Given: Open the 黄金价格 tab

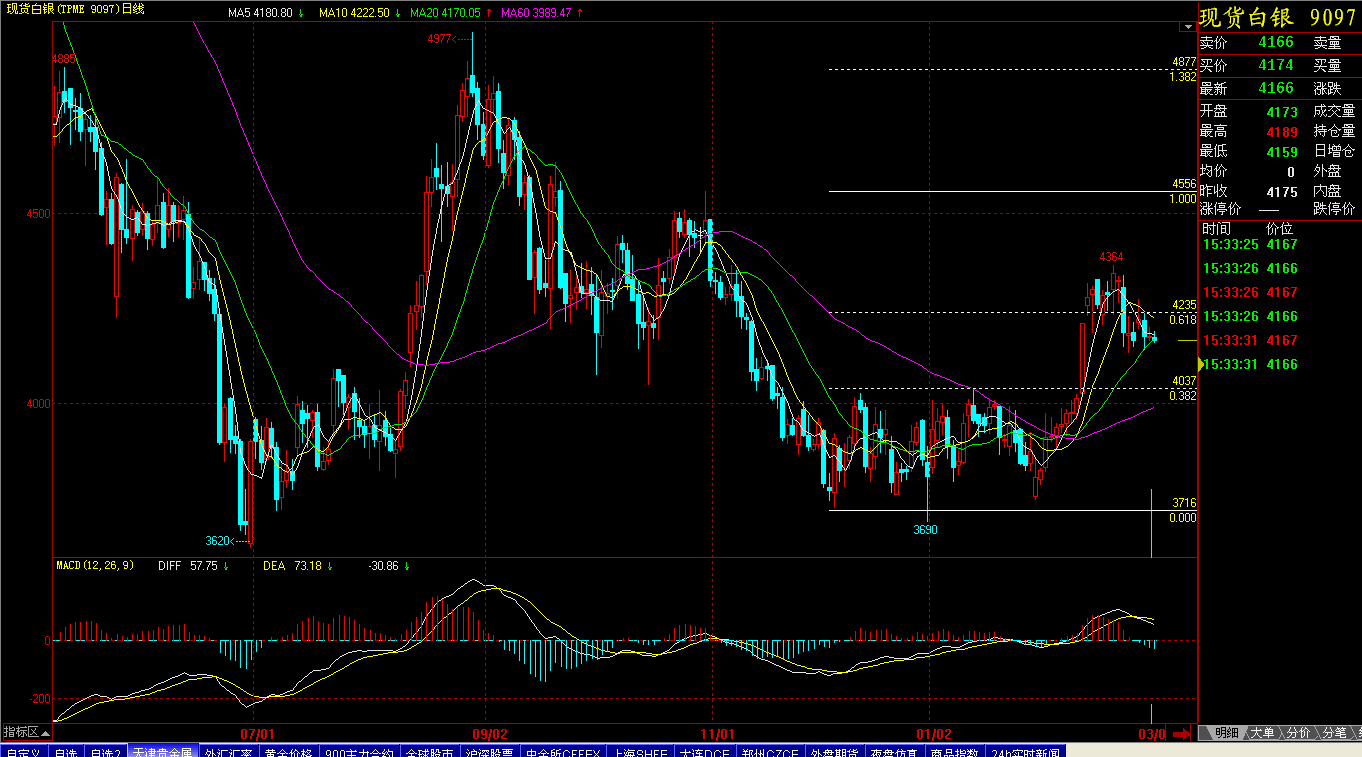Looking at the screenshot, I should [288, 751].
